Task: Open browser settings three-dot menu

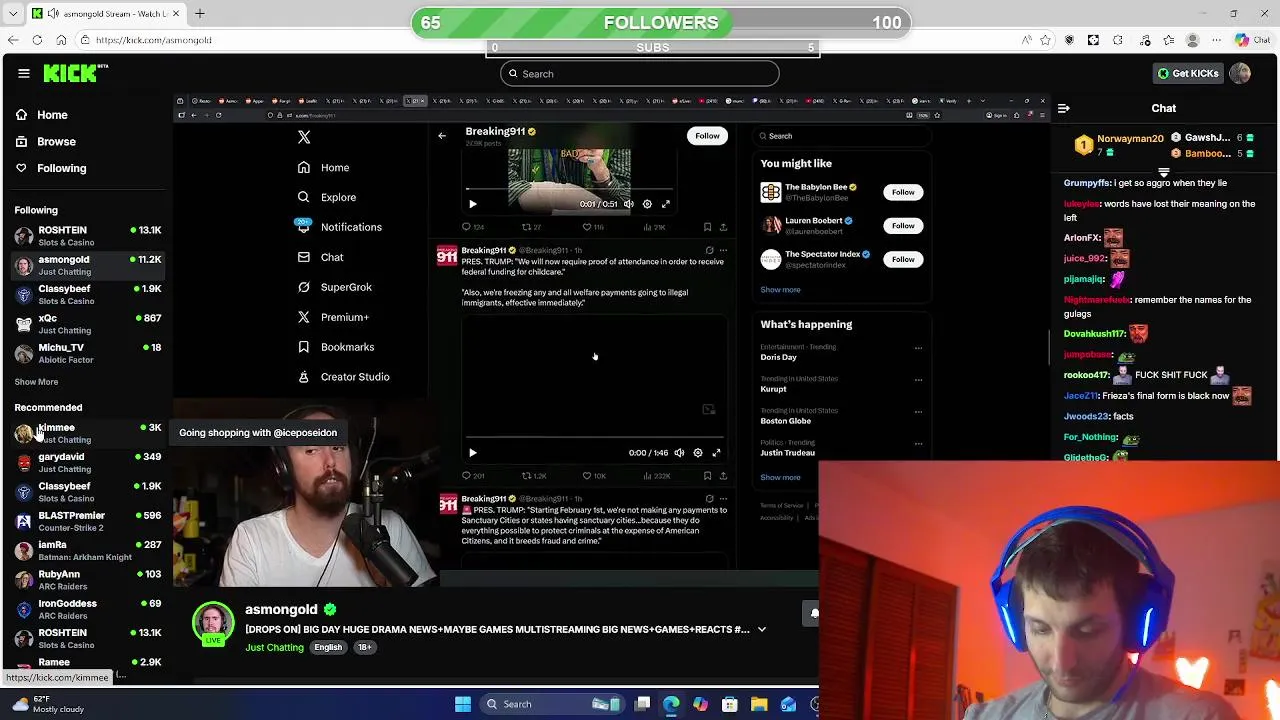Action: [x=1216, y=40]
